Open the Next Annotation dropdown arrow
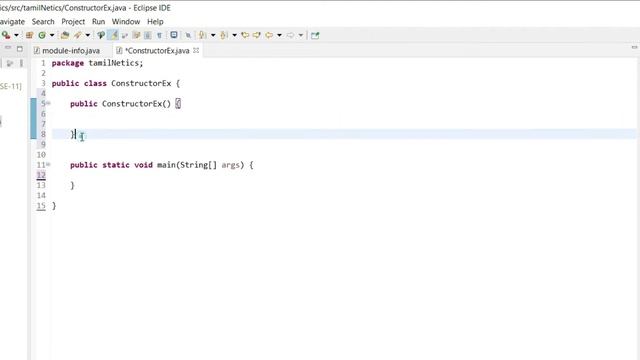640x360 pixels. [213, 35]
